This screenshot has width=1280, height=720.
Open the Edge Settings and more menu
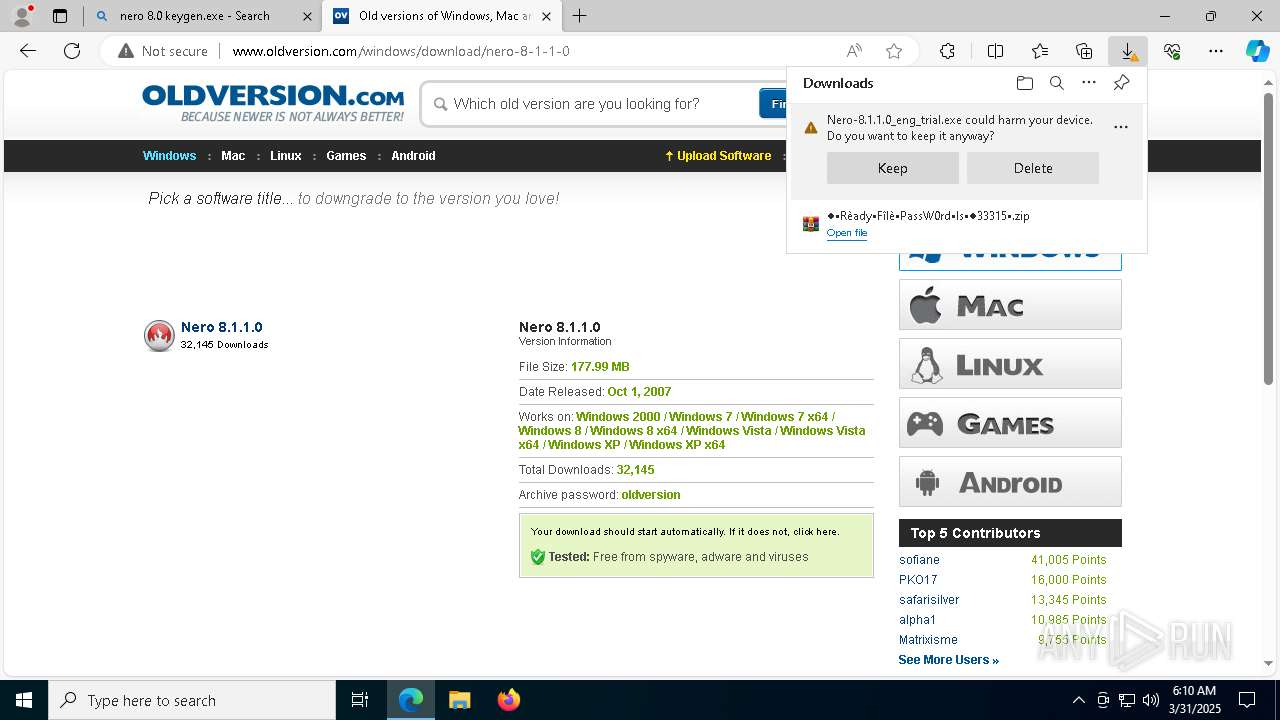(x=1216, y=51)
